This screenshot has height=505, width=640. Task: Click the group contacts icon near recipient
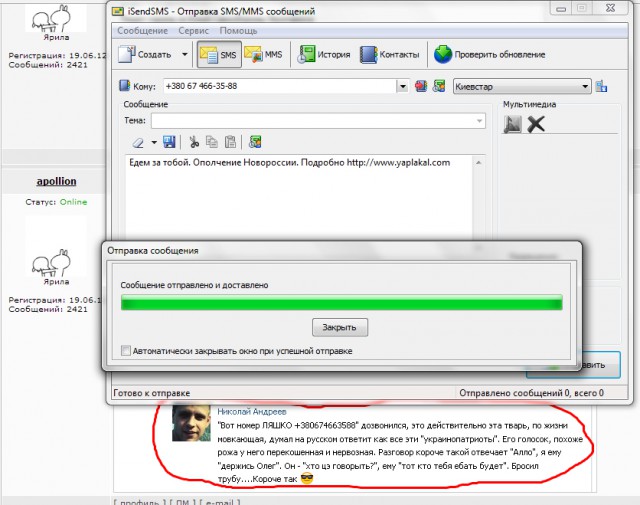pos(439,86)
